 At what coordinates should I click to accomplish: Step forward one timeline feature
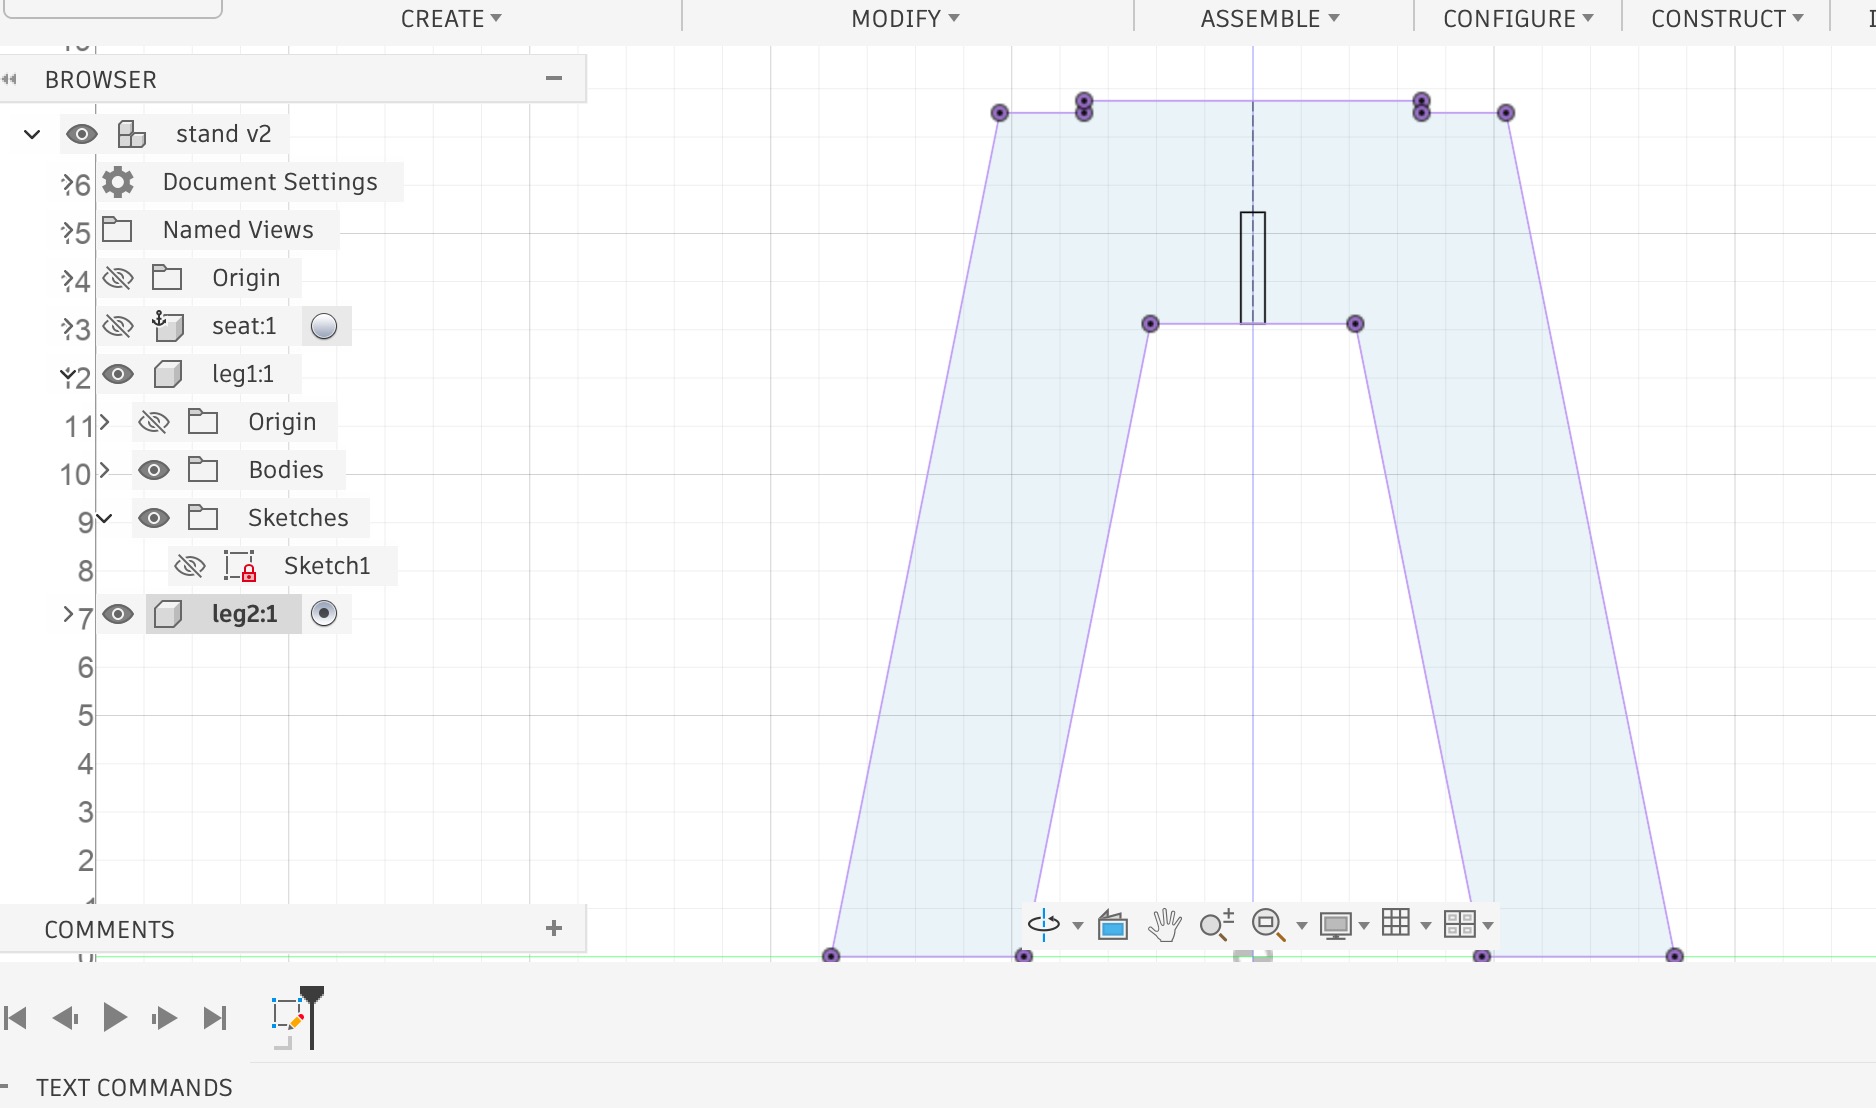(165, 1018)
